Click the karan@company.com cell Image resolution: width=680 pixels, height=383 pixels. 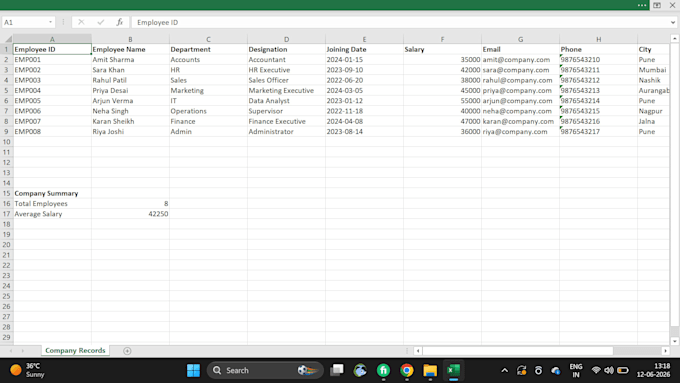pyautogui.click(x=520, y=121)
